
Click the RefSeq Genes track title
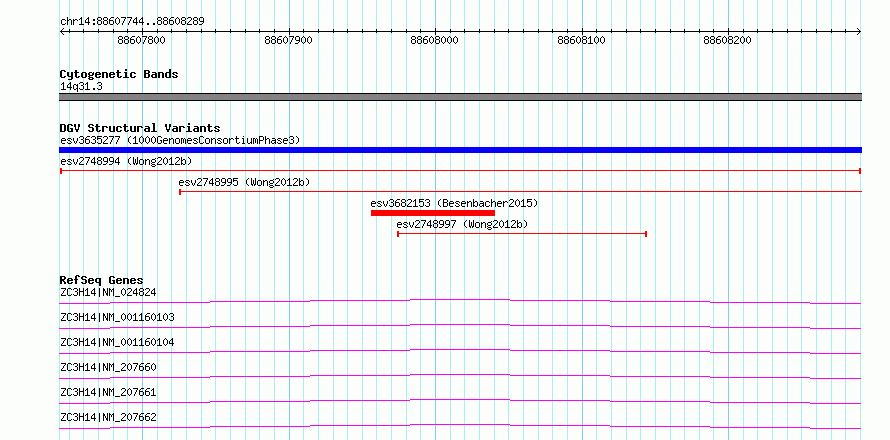101,280
